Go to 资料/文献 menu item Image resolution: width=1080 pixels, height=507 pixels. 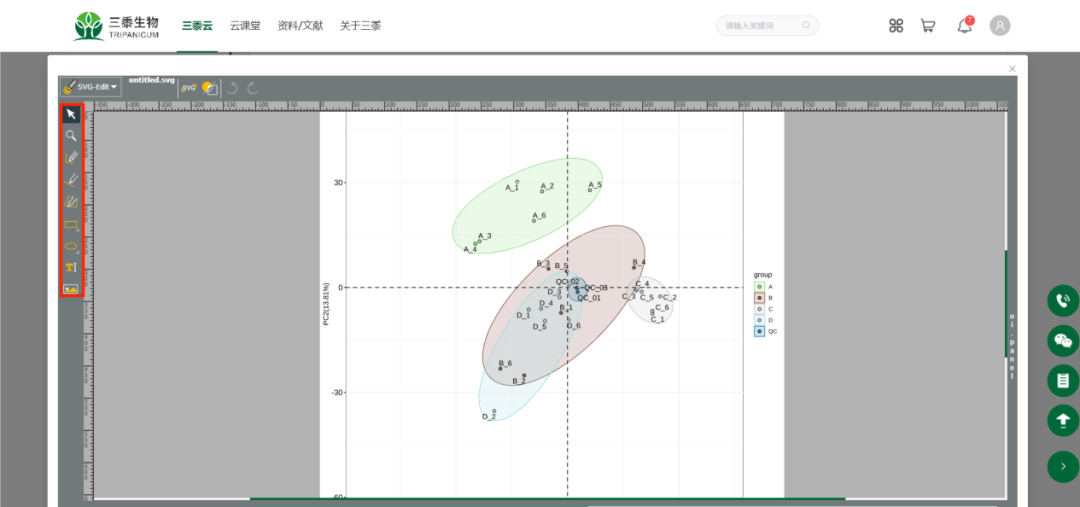point(300,26)
